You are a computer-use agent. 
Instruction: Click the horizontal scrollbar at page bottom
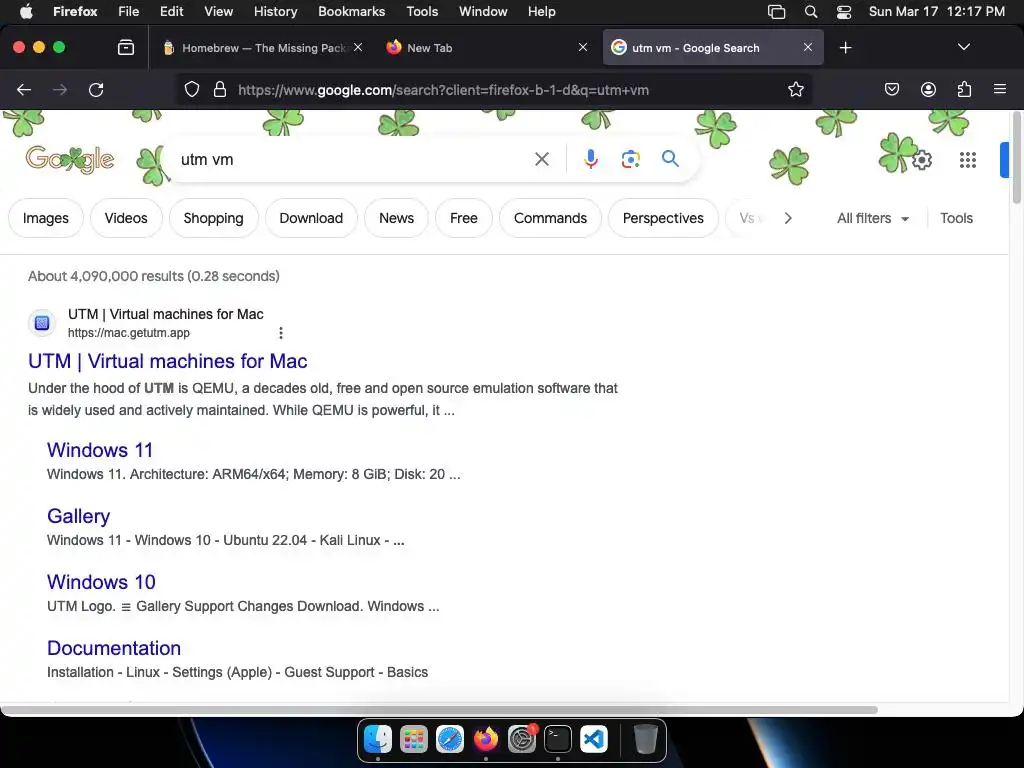(439, 710)
